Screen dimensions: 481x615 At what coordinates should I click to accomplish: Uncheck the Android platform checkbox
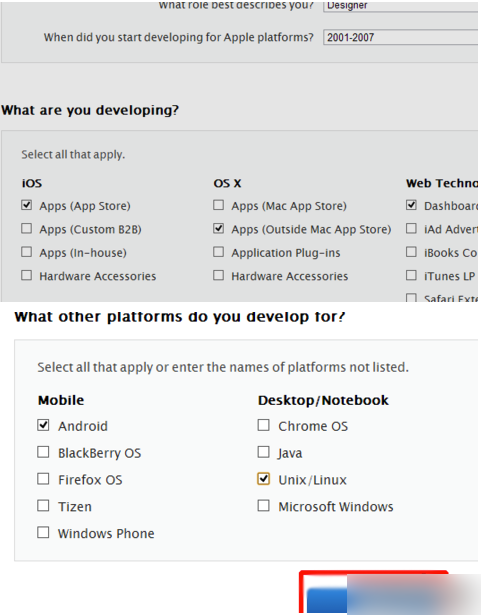coord(43,425)
